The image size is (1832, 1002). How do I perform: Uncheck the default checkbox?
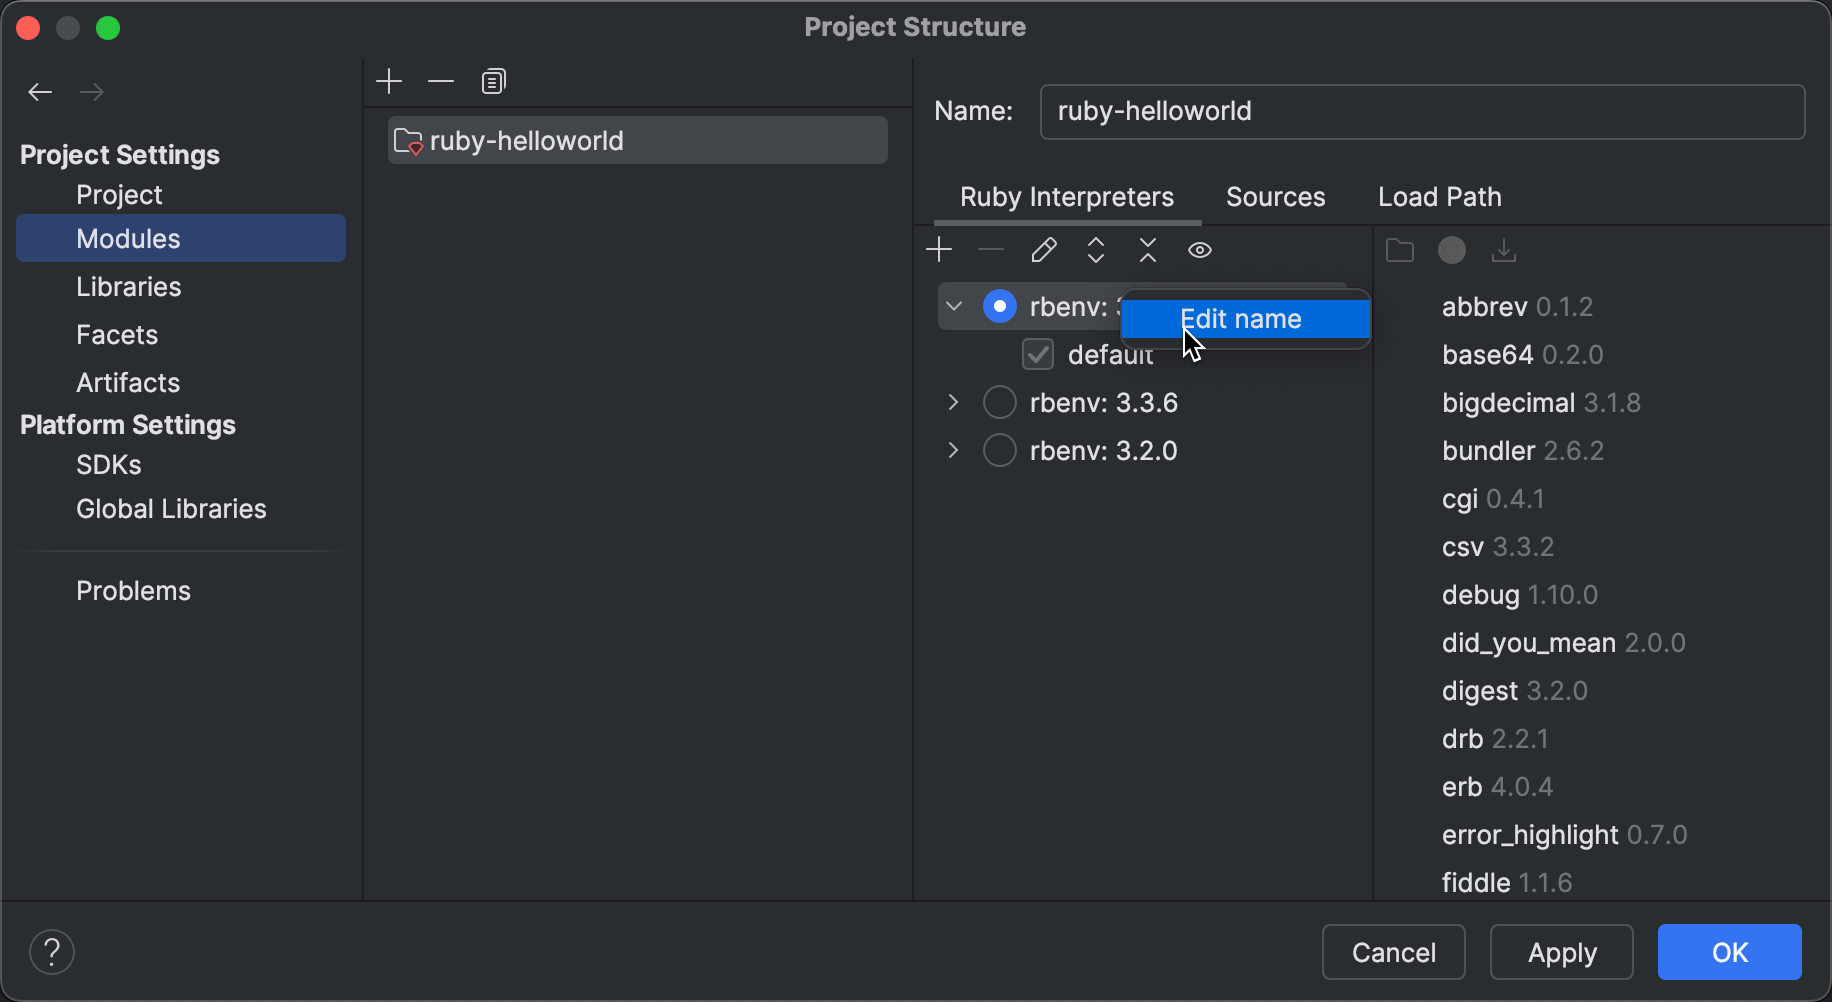[x=1037, y=354]
